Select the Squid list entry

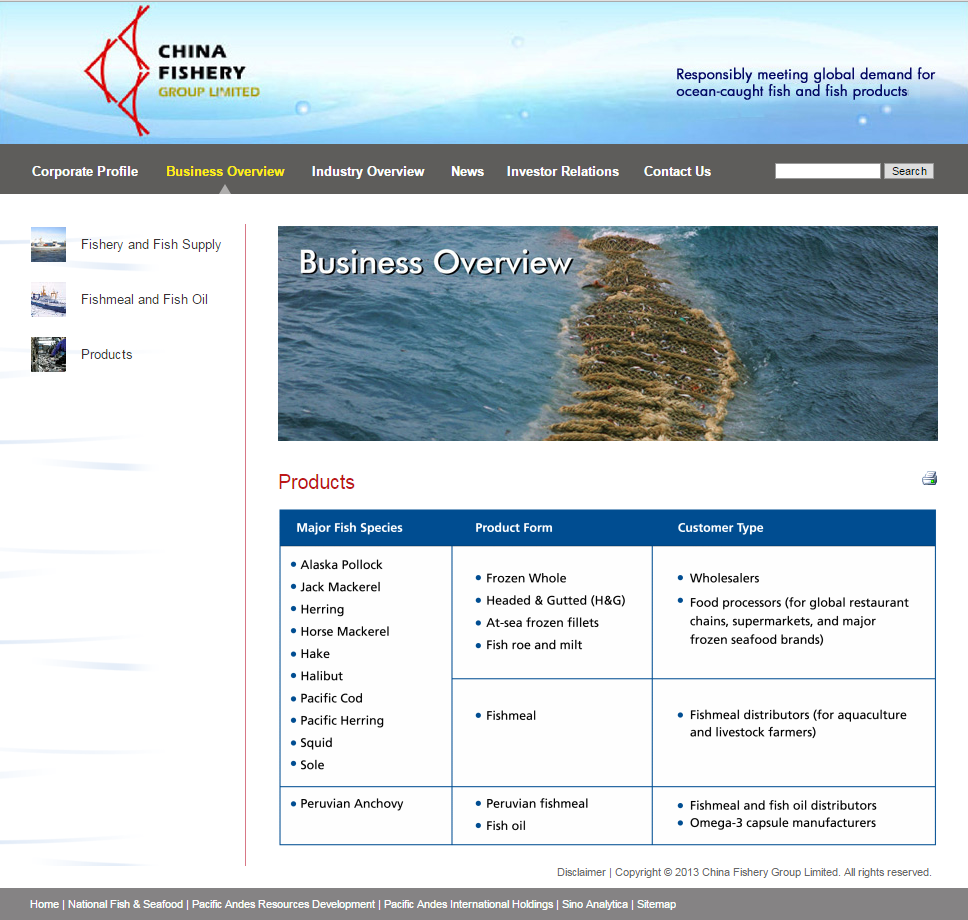[x=316, y=743]
